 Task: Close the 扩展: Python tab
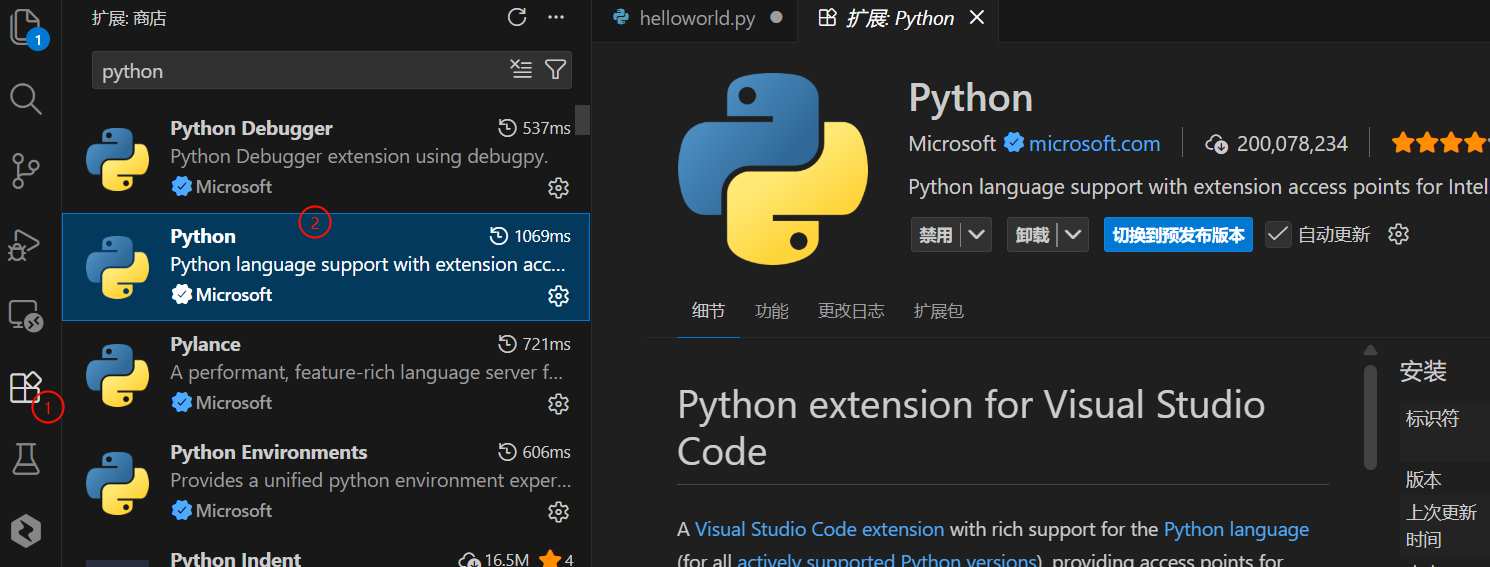[977, 18]
